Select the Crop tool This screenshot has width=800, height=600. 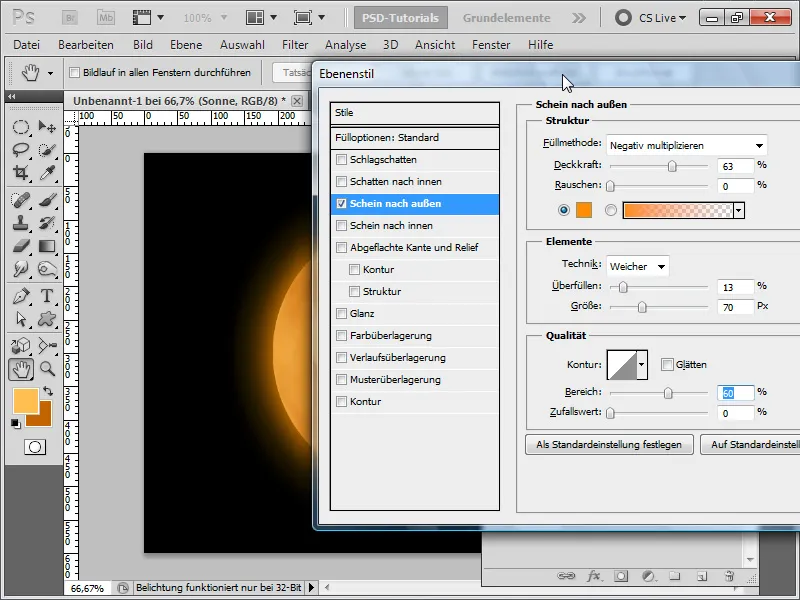click(x=20, y=173)
